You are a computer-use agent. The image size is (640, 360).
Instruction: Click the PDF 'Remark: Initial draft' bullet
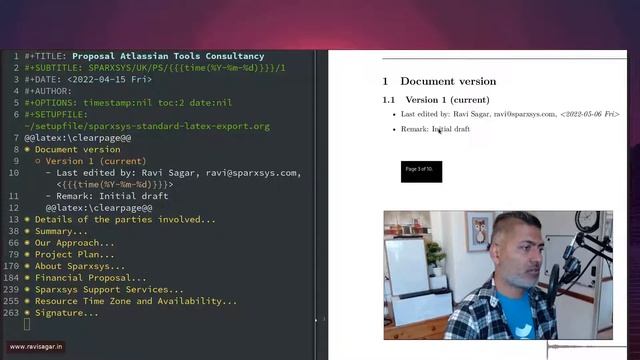pos(431,129)
